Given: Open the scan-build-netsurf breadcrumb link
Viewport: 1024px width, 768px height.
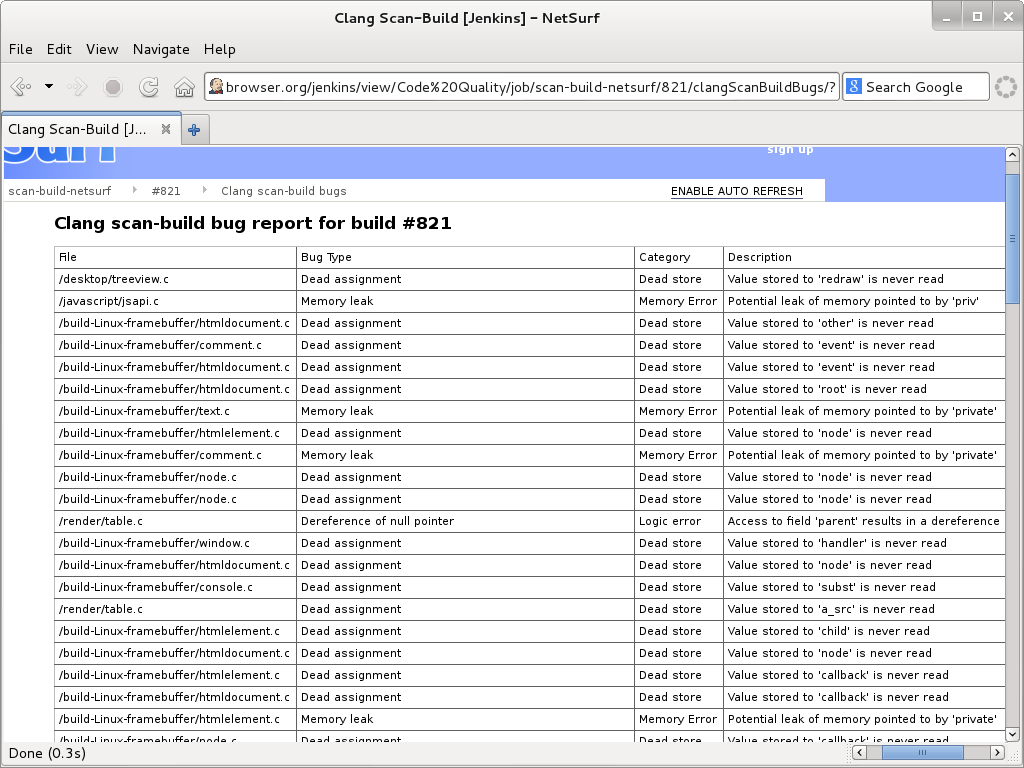Looking at the screenshot, I should pos(59,191).
